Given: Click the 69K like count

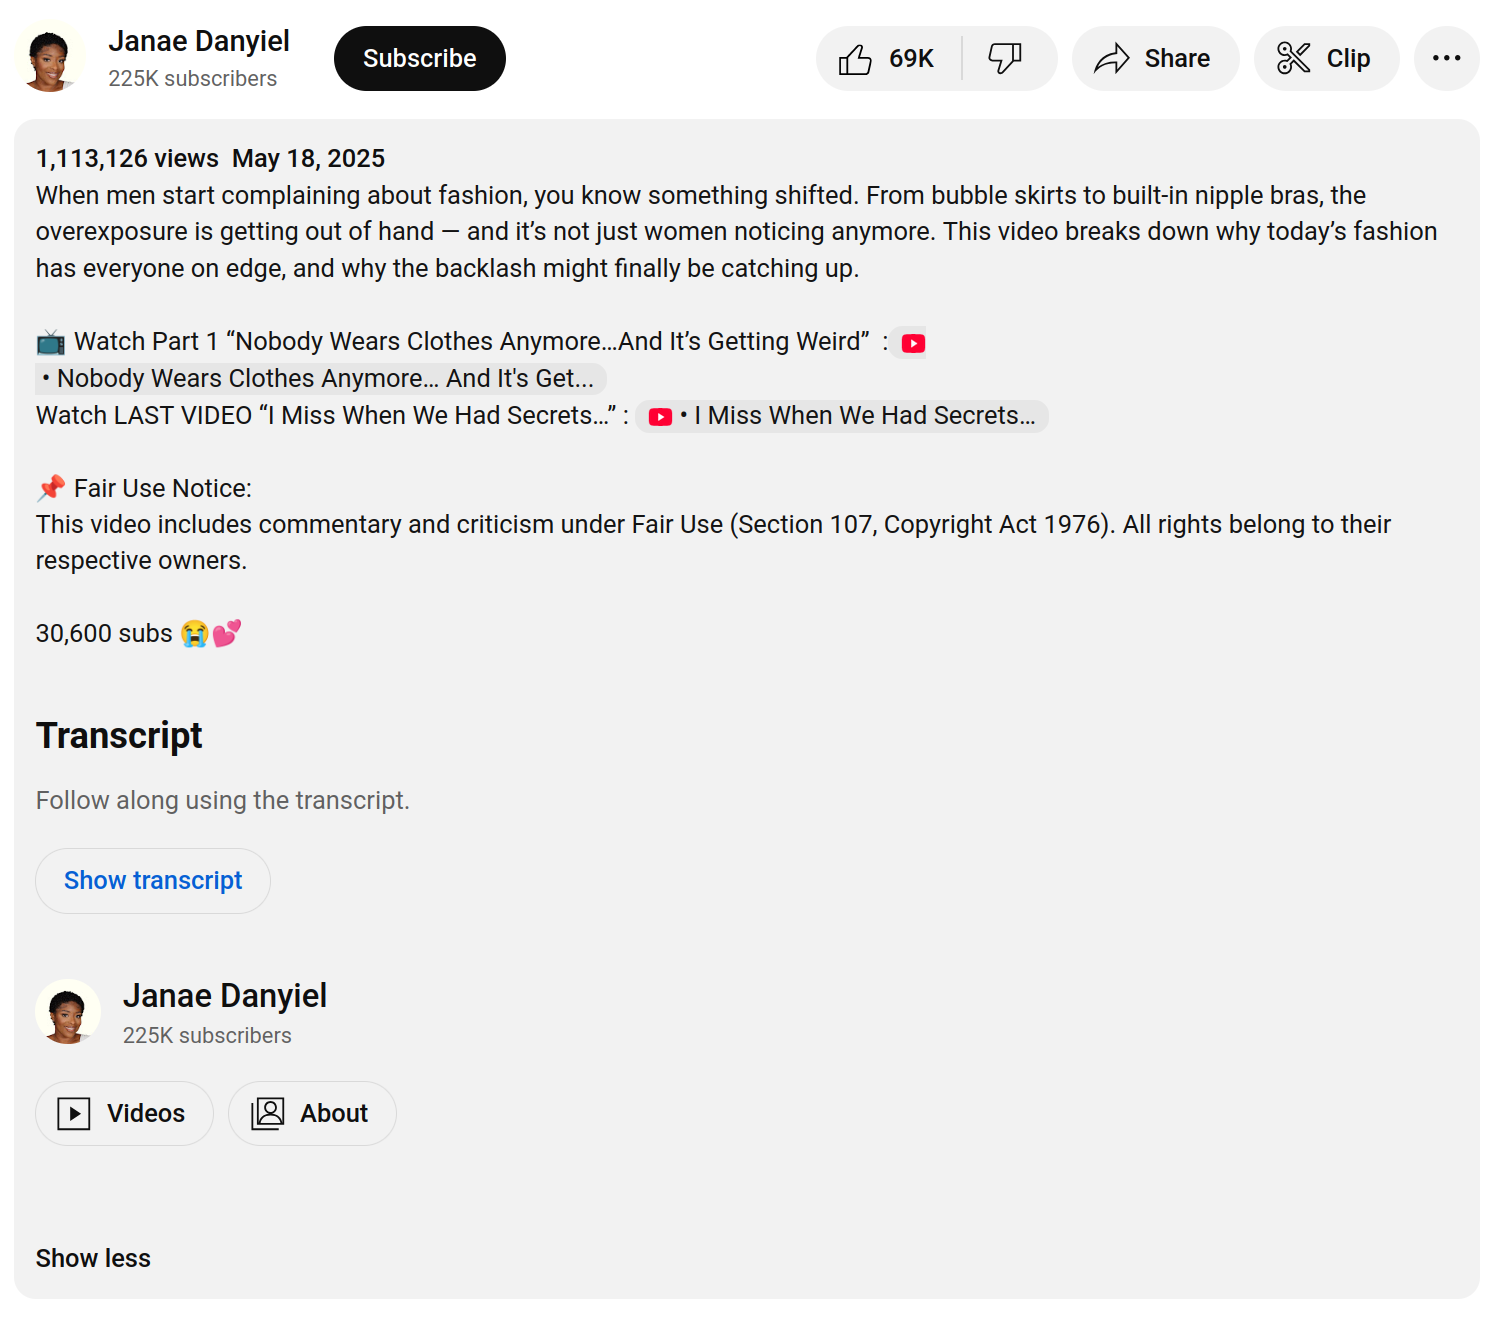Looking at the screenshot, I should point(911,59).
